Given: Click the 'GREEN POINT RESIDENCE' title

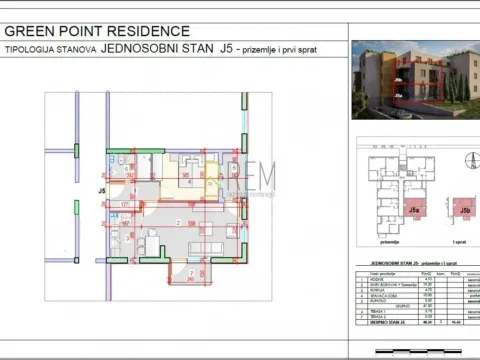Looking at the screenshot, I should click(97, 31).
